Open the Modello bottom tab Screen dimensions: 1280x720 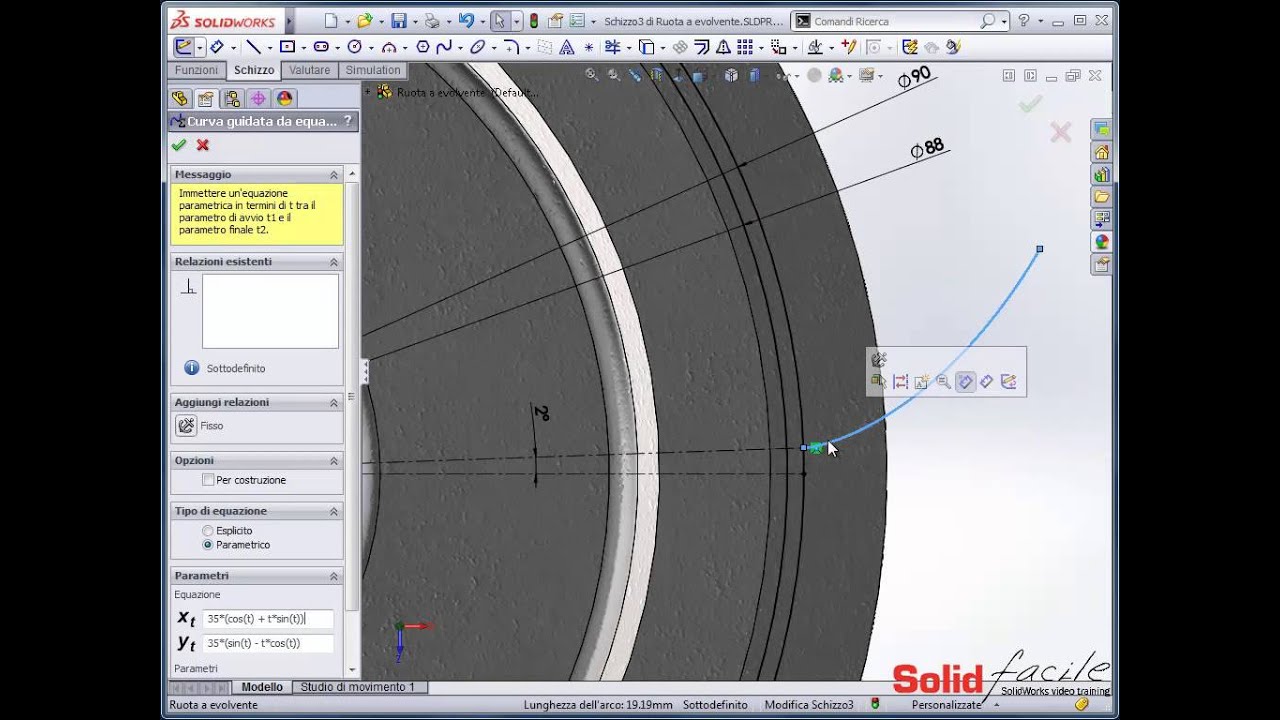[262, 687]
